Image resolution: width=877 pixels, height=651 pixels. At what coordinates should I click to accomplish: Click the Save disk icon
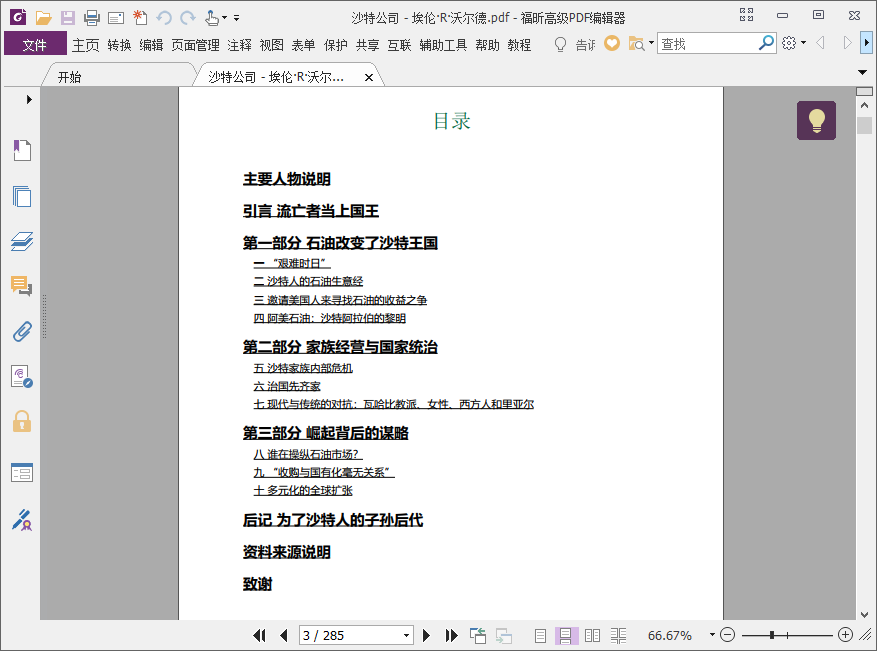pyautogui.click(x=68, y=18)
